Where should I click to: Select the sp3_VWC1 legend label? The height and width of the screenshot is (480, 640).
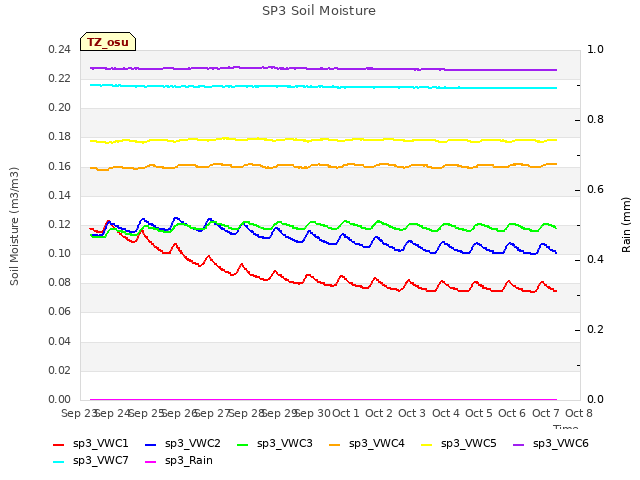coord(100,444)
